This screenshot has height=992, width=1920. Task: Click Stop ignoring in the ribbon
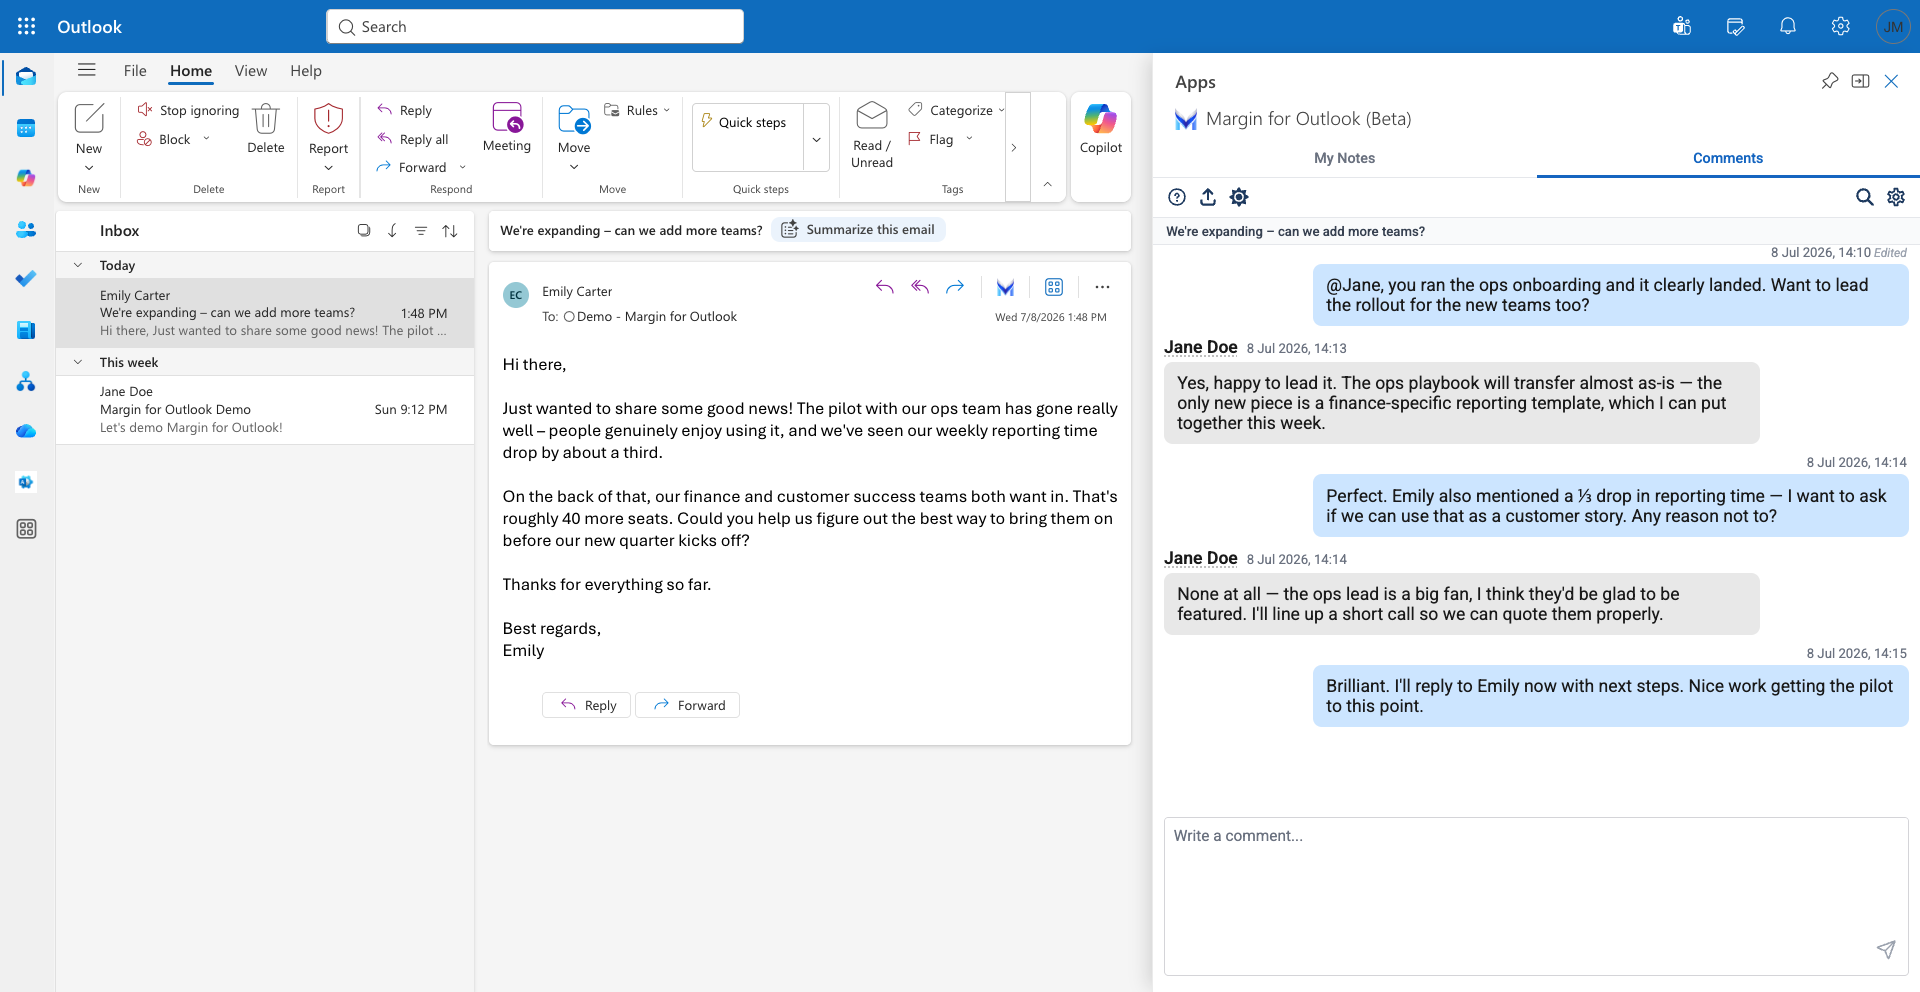tap(189, 110)
